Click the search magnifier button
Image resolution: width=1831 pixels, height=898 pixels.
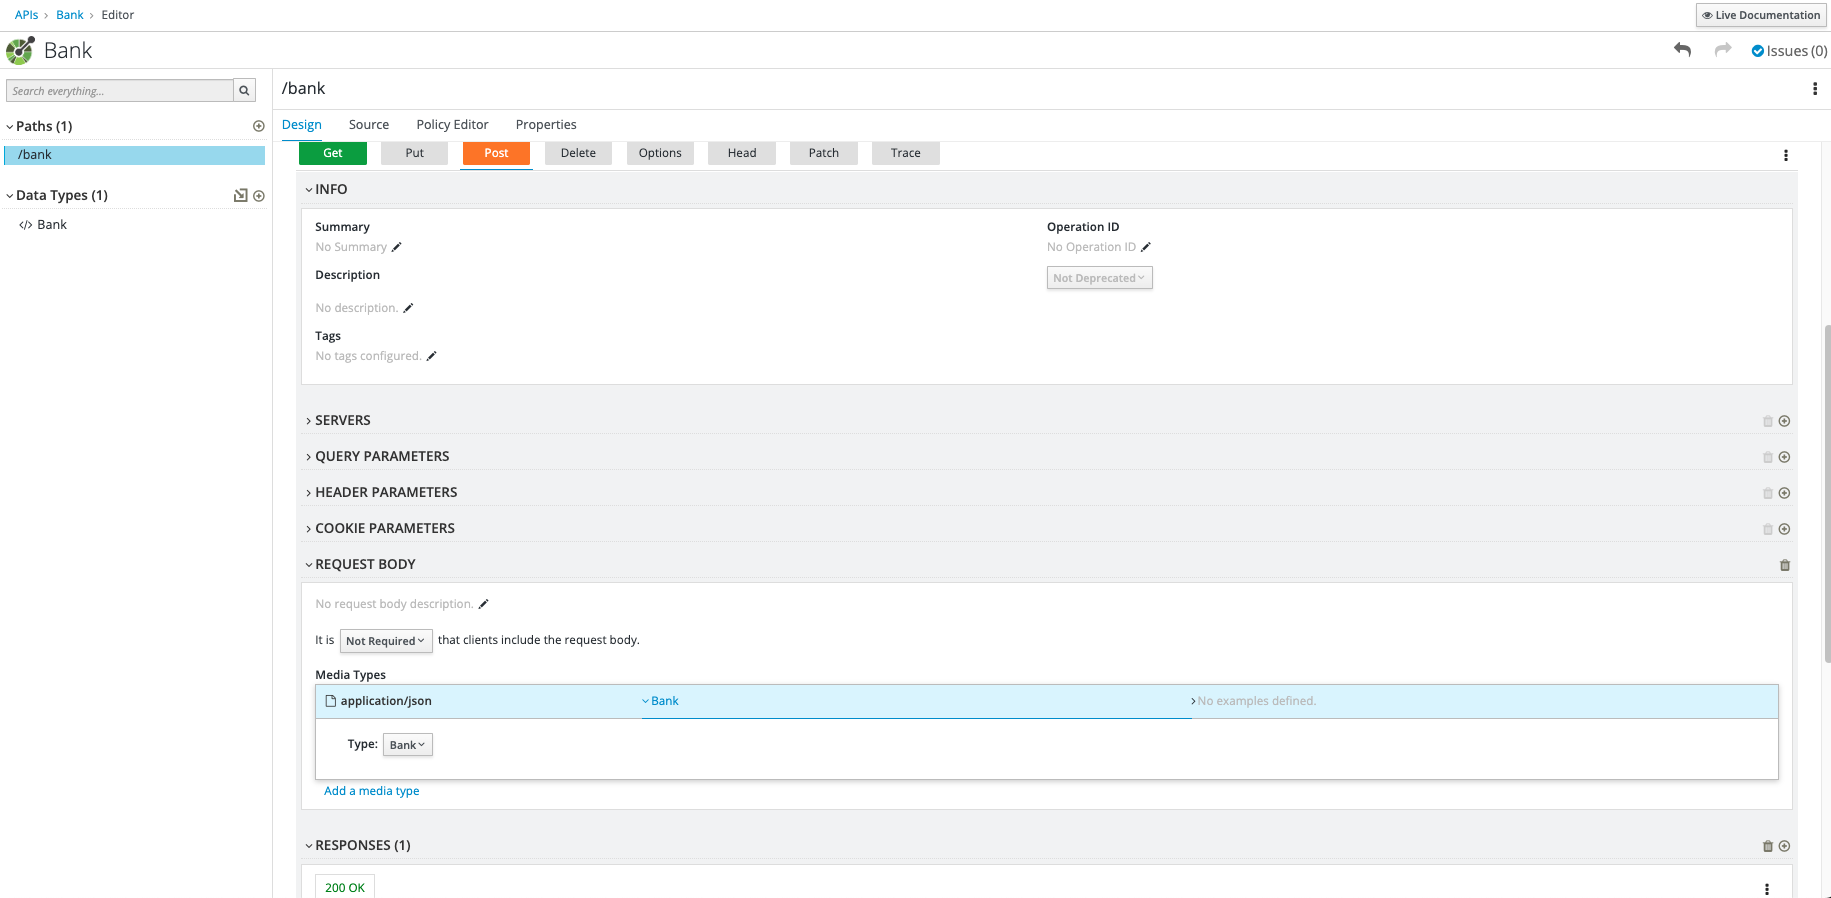(x=244, y=91)
